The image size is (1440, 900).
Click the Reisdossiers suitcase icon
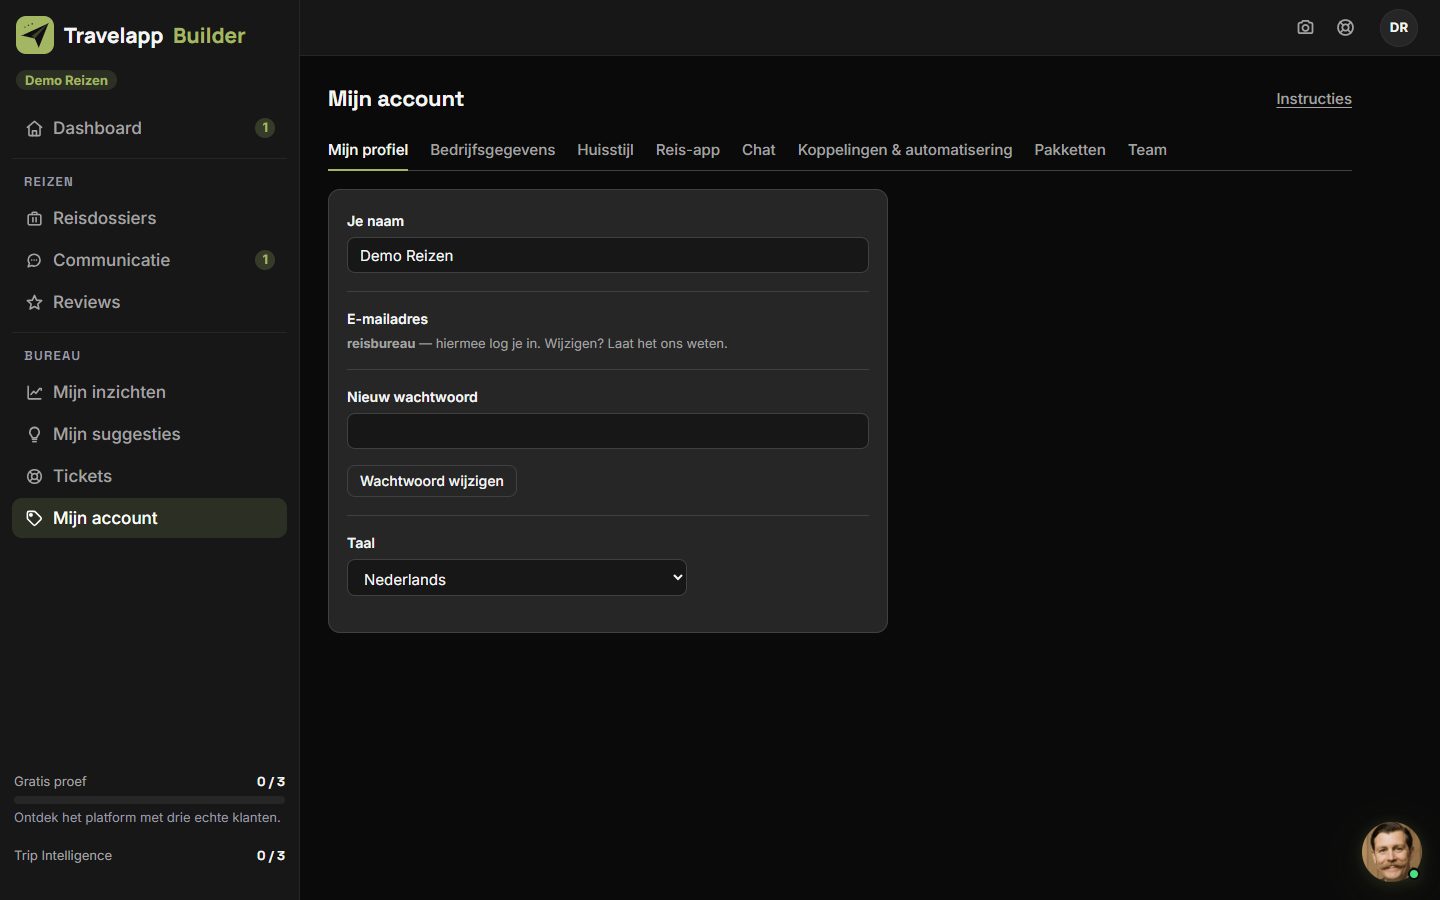(34, 218)
